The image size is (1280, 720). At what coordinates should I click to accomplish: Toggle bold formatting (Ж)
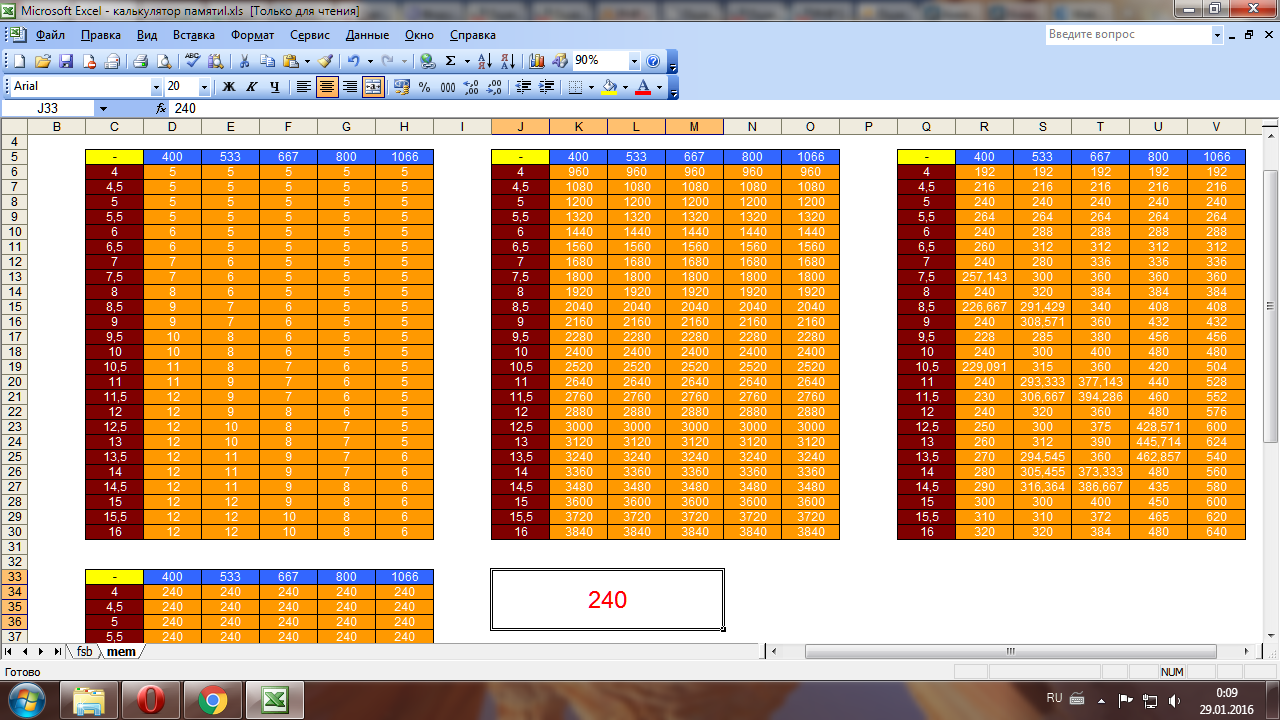pyautogui.click(x=228, y=87)
